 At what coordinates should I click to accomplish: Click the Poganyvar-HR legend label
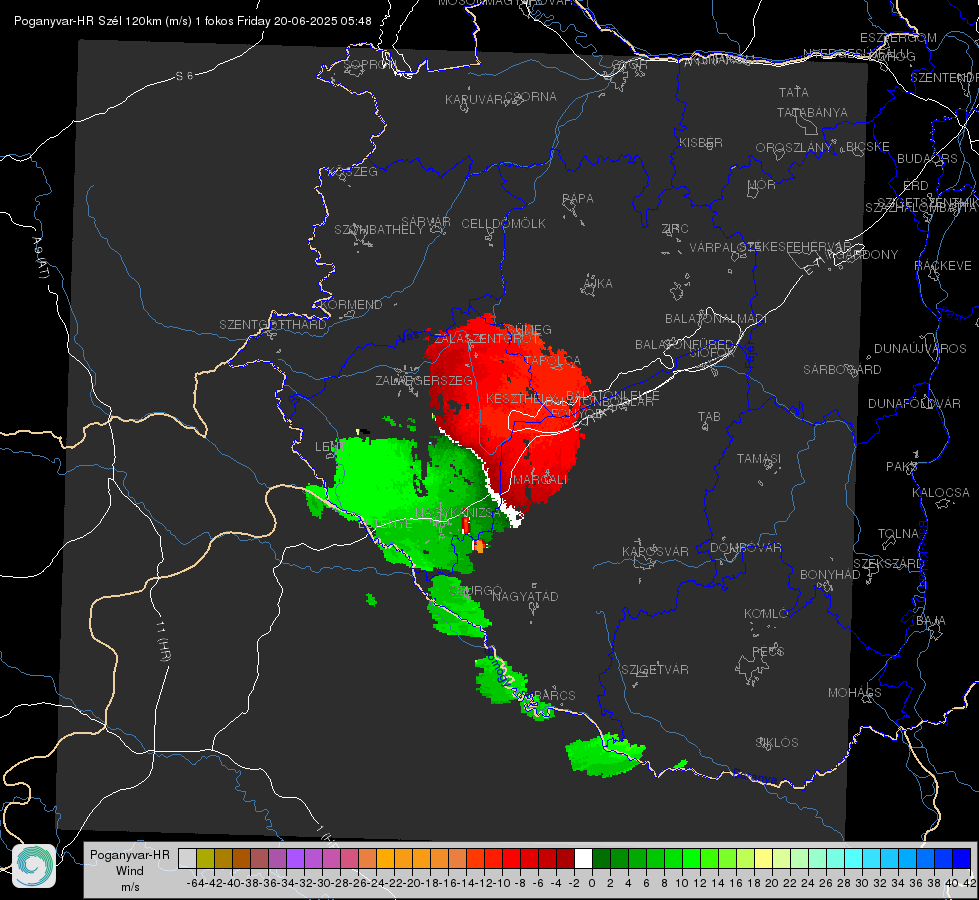130,854
